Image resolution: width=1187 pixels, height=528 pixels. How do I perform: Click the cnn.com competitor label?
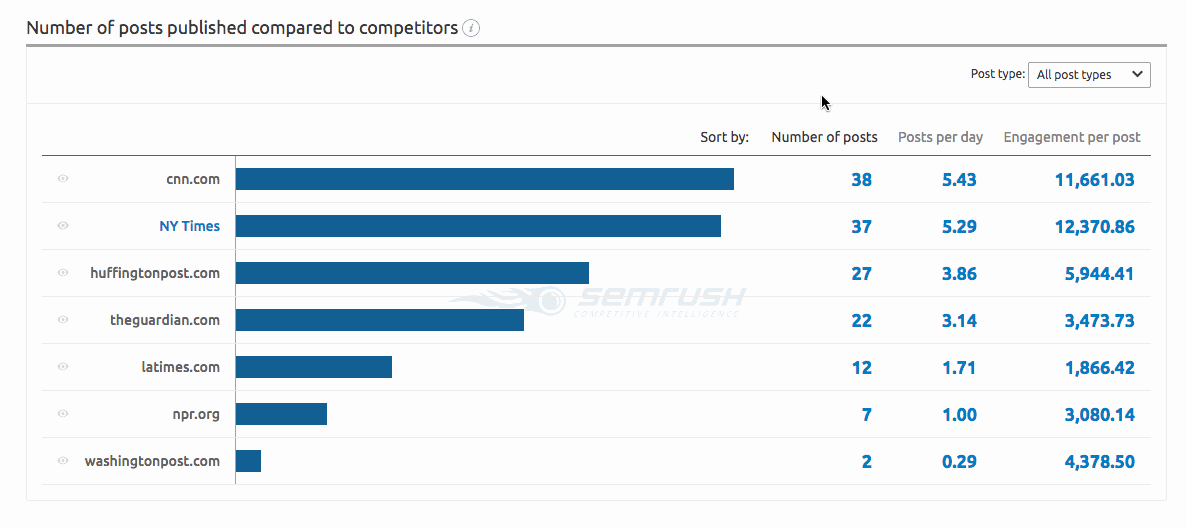tap(193, 179)
